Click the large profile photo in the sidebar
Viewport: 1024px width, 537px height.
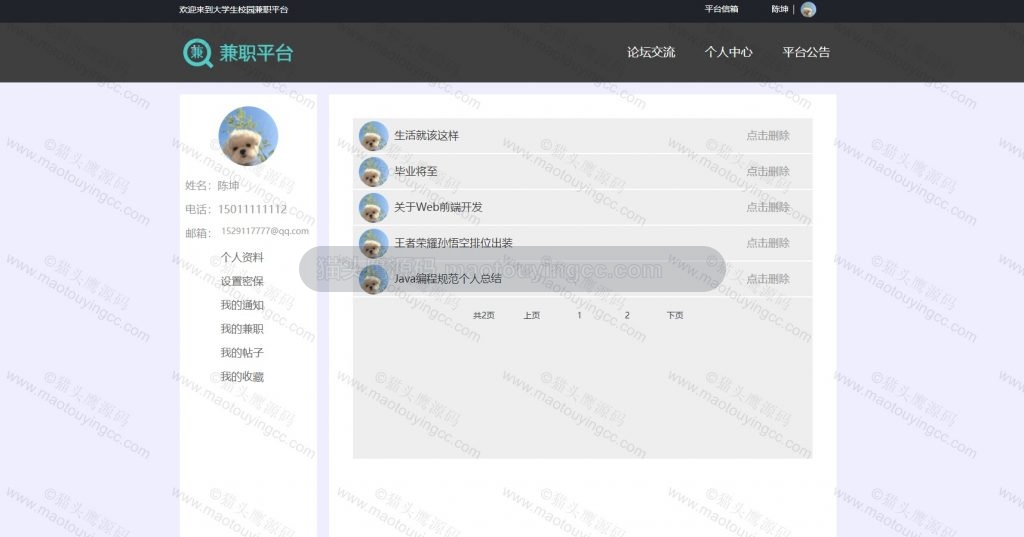tap(248, 136)
